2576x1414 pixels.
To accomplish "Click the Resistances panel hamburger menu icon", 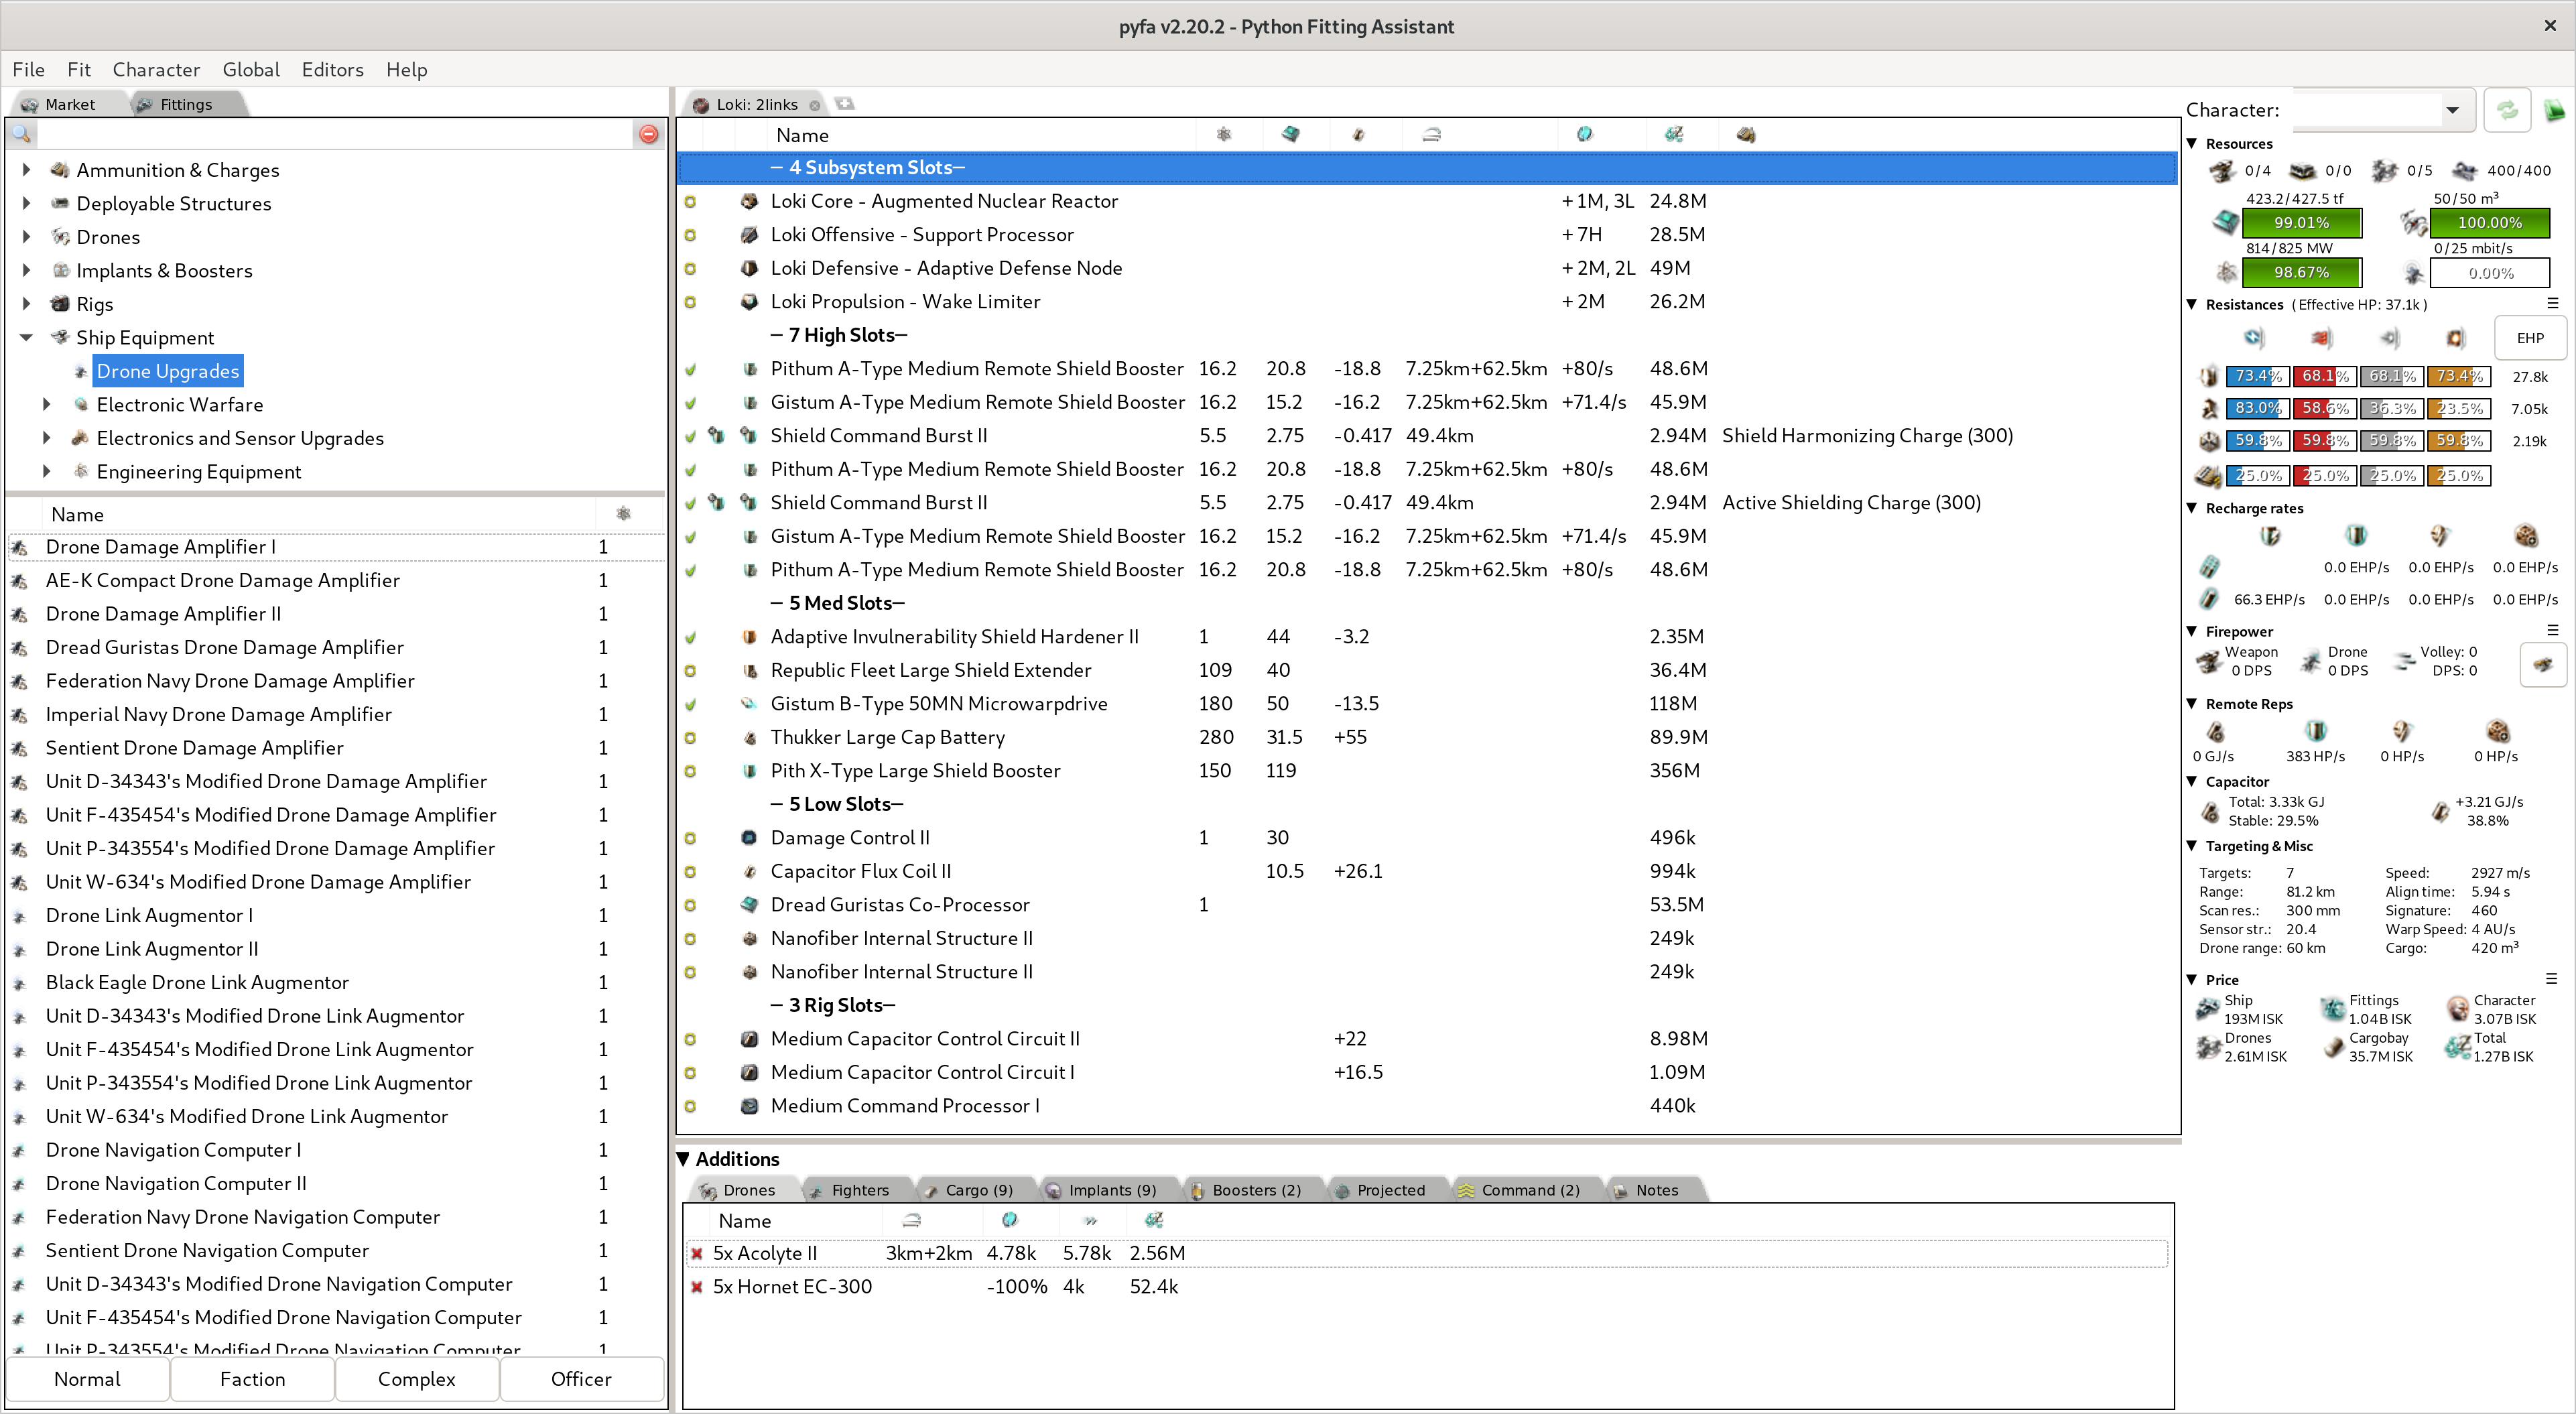I will [x=2552, y=304].
